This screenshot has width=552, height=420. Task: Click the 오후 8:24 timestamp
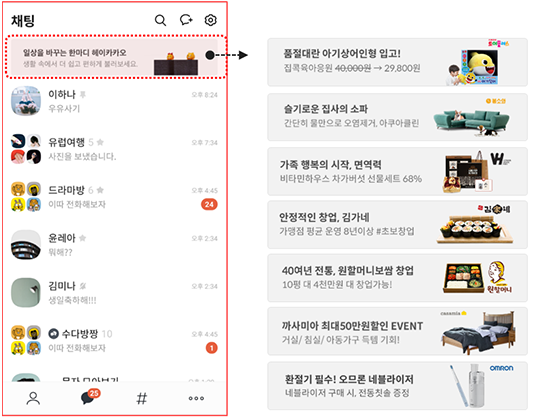(204, 95)
